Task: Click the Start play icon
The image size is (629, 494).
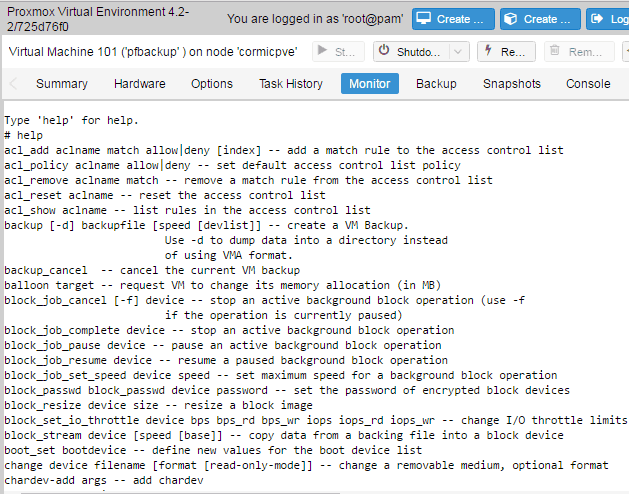Action: coord(322,51)
